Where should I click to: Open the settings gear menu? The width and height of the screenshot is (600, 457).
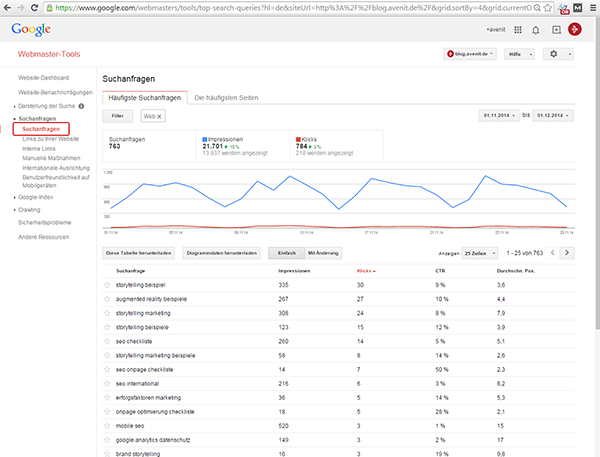(x=558, y=54)
